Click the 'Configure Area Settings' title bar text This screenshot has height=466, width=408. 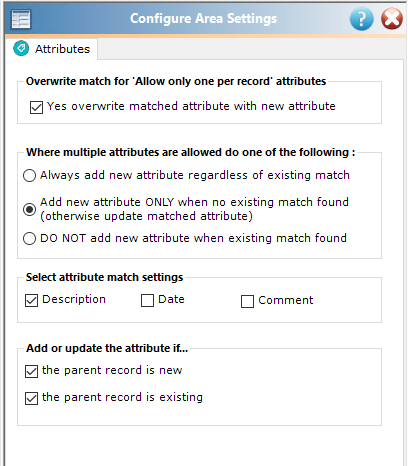pyautogui.click(x=203, y=18)
